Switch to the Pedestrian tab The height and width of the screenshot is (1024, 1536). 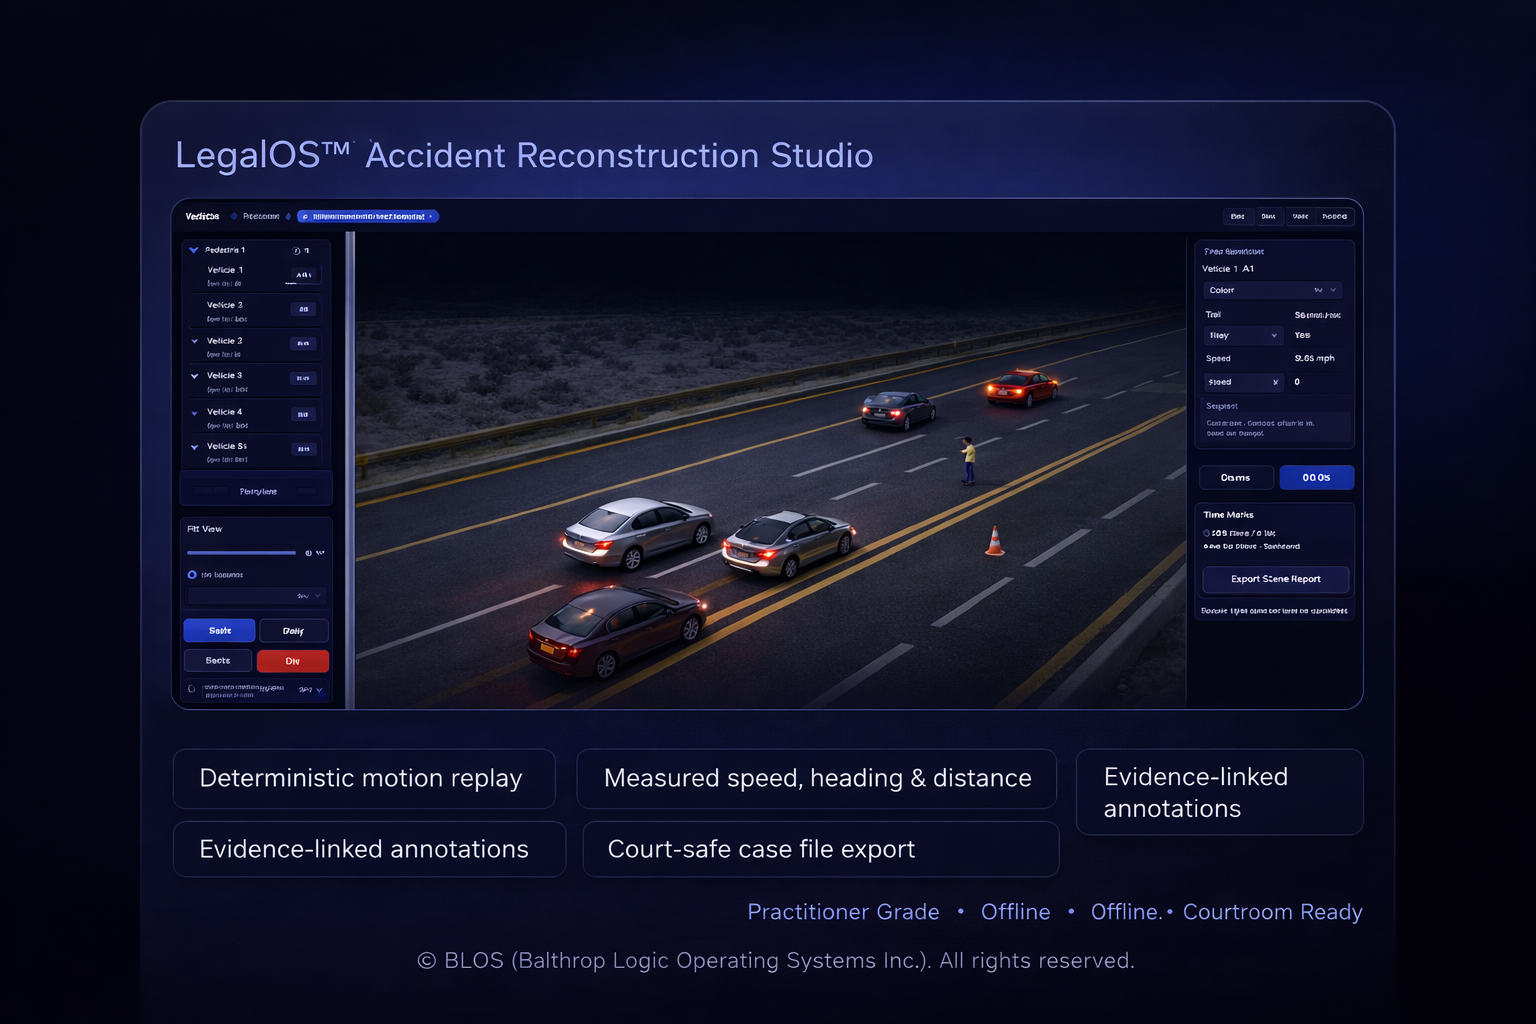260,216
